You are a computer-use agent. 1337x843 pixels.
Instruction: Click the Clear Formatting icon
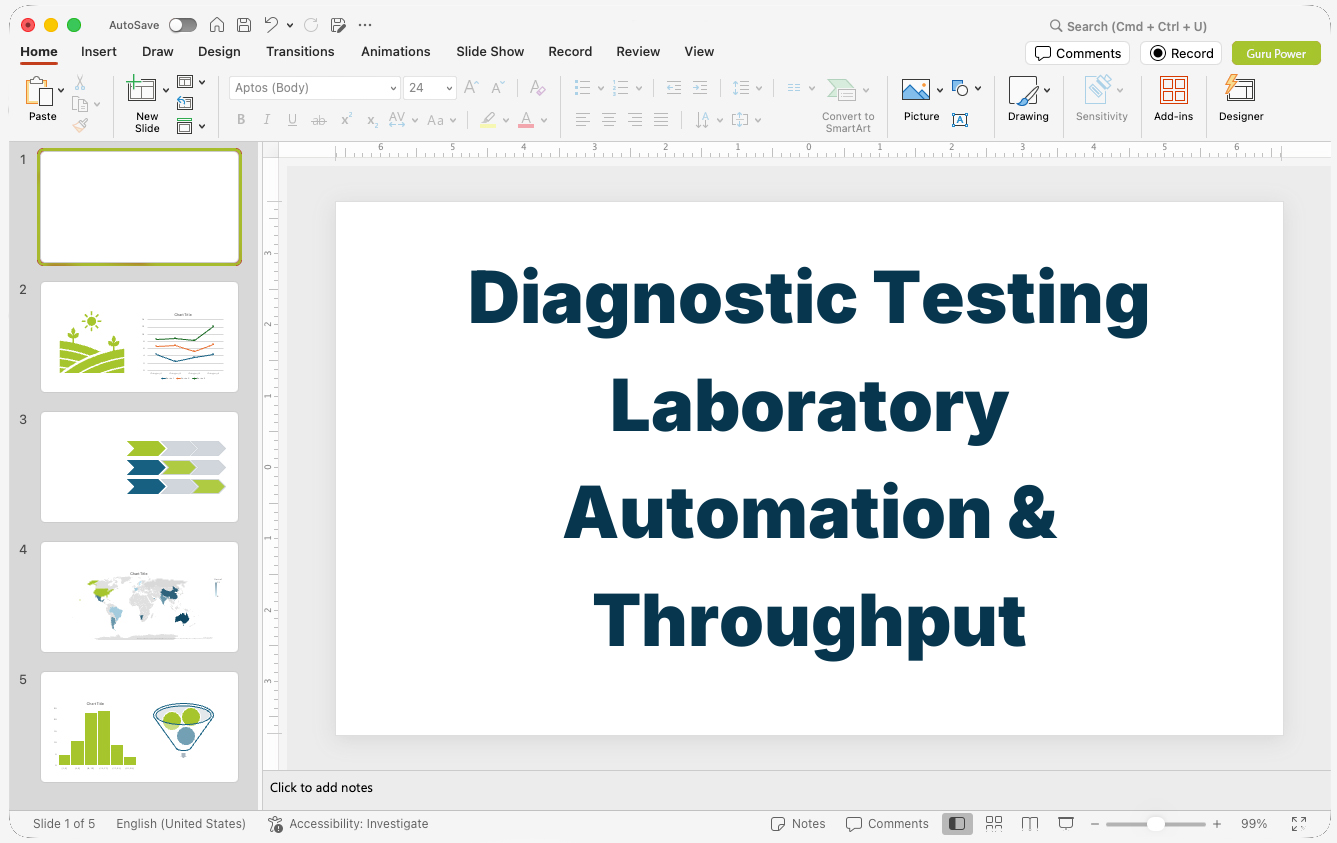pyautogui.click(x=538, y=88)
